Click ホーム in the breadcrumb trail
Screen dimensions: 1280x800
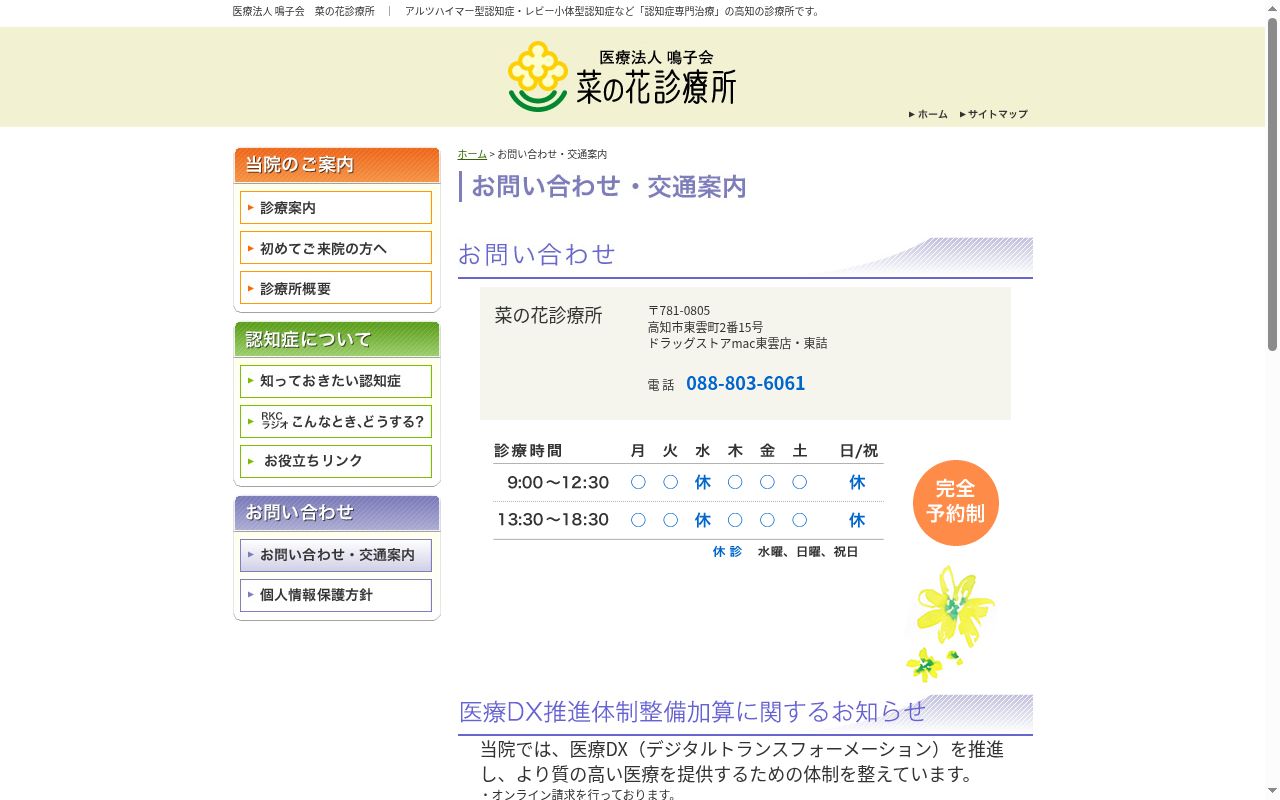point(472,154)
